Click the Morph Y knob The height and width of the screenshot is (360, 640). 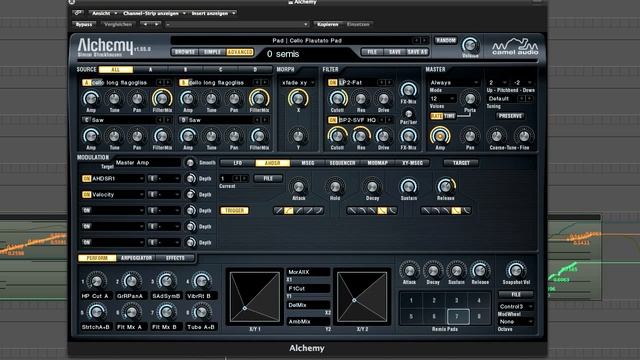(298, 136)
